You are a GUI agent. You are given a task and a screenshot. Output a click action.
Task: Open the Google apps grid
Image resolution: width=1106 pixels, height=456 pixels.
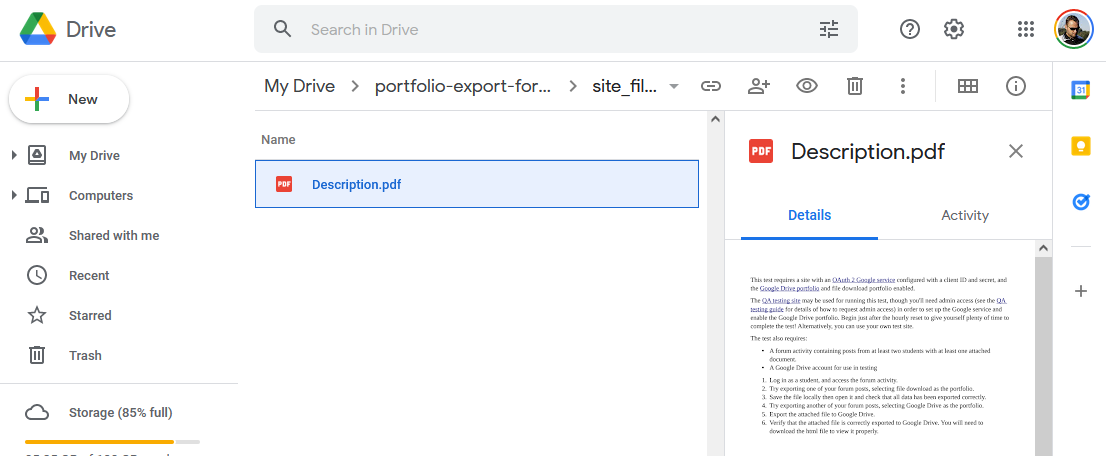1026,29
